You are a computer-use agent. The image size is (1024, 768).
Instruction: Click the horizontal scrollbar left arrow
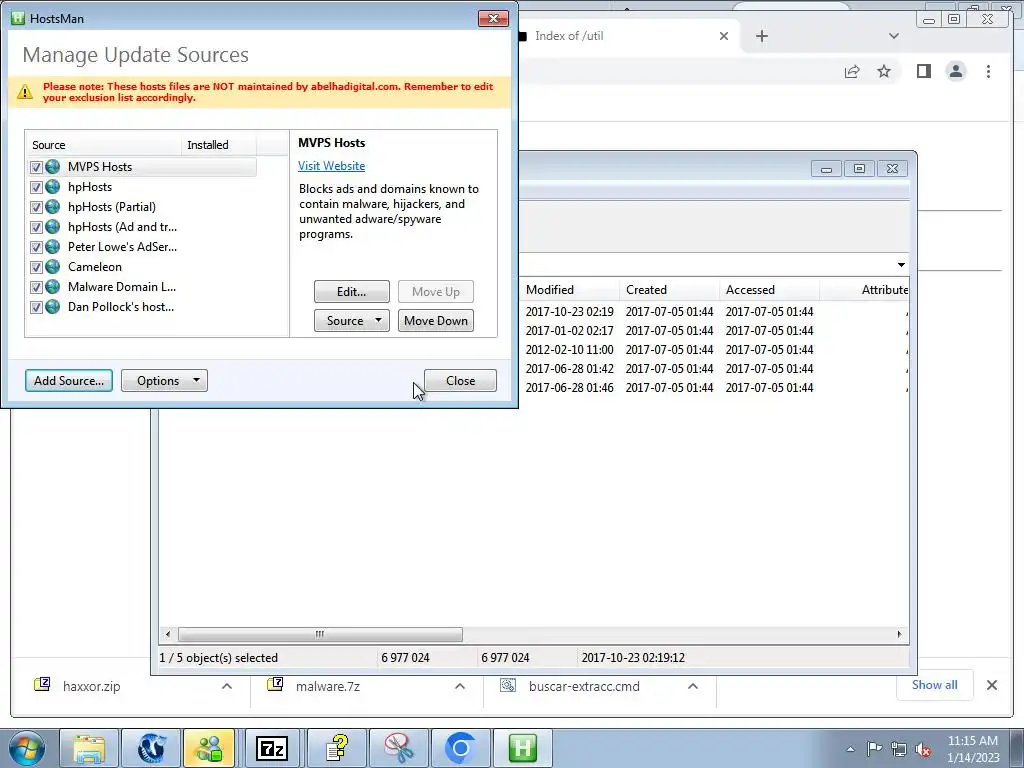click(168, 634)
